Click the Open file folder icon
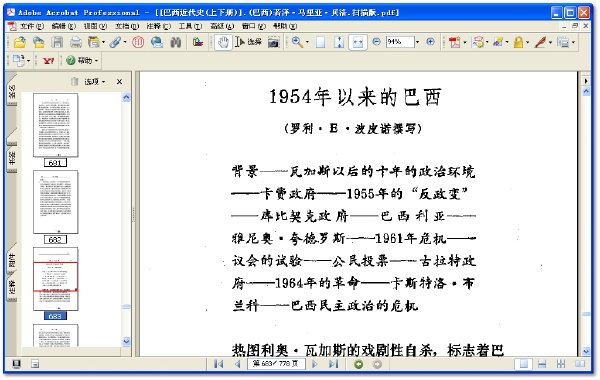 pyautogui.click(x=20, y=42)
